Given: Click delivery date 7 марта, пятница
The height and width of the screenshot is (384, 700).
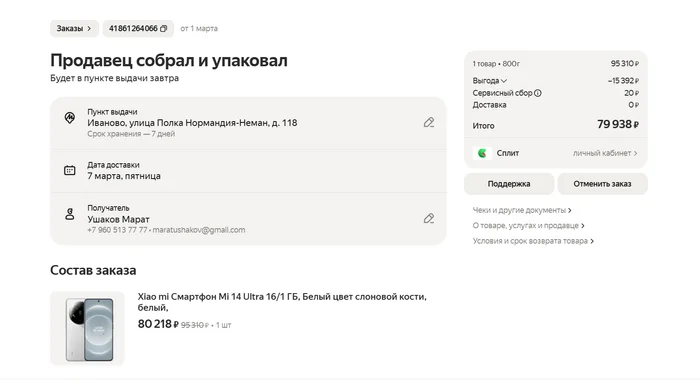Looking at the screenshot, I should coord(124,176).
